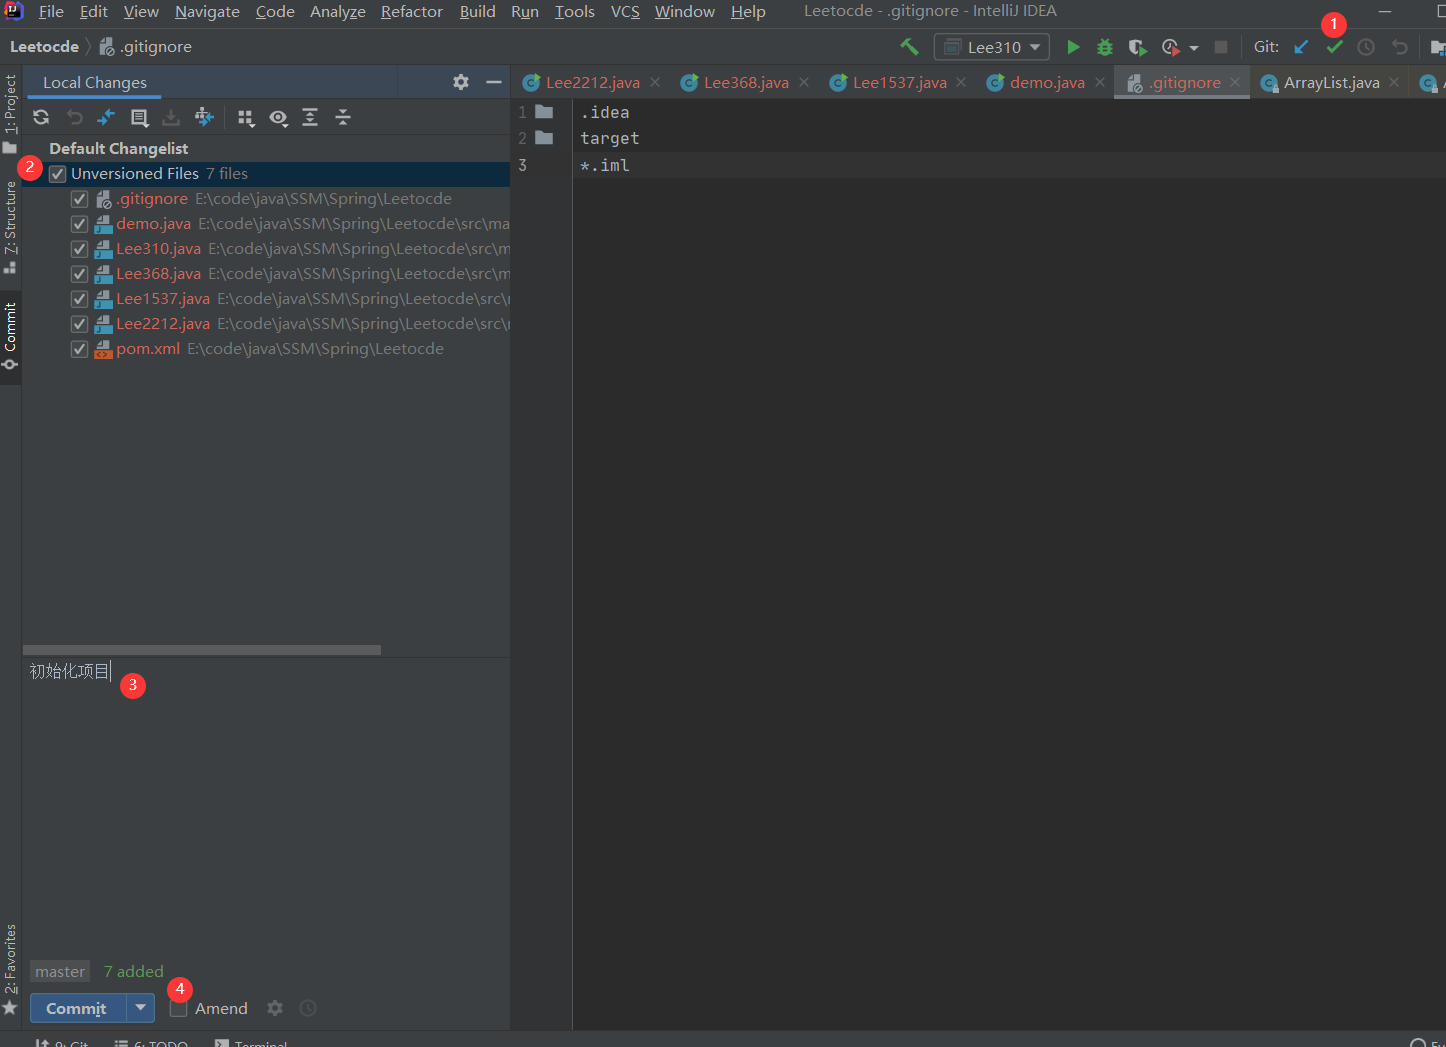
Task: Uncheck the pom.xml file checkbox
Action: (x=79, y=349)
